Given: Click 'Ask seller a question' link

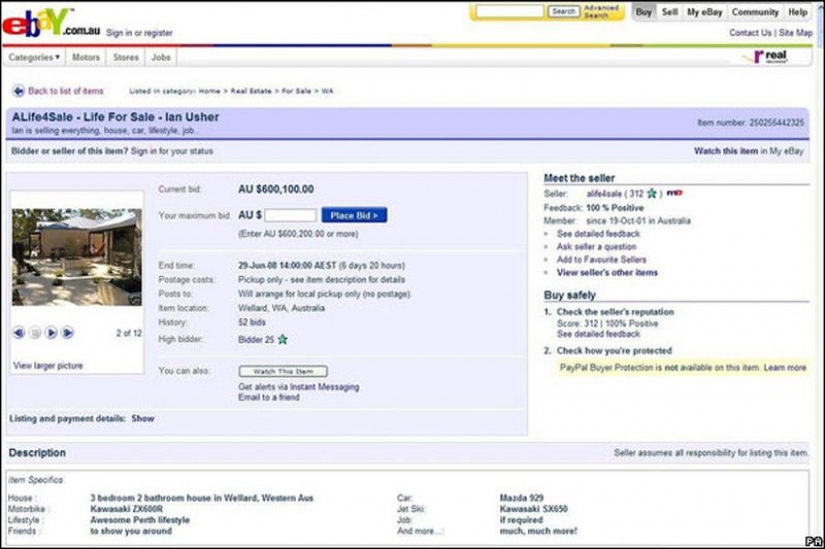Looking at the screenshot, I should click(596, 246).
